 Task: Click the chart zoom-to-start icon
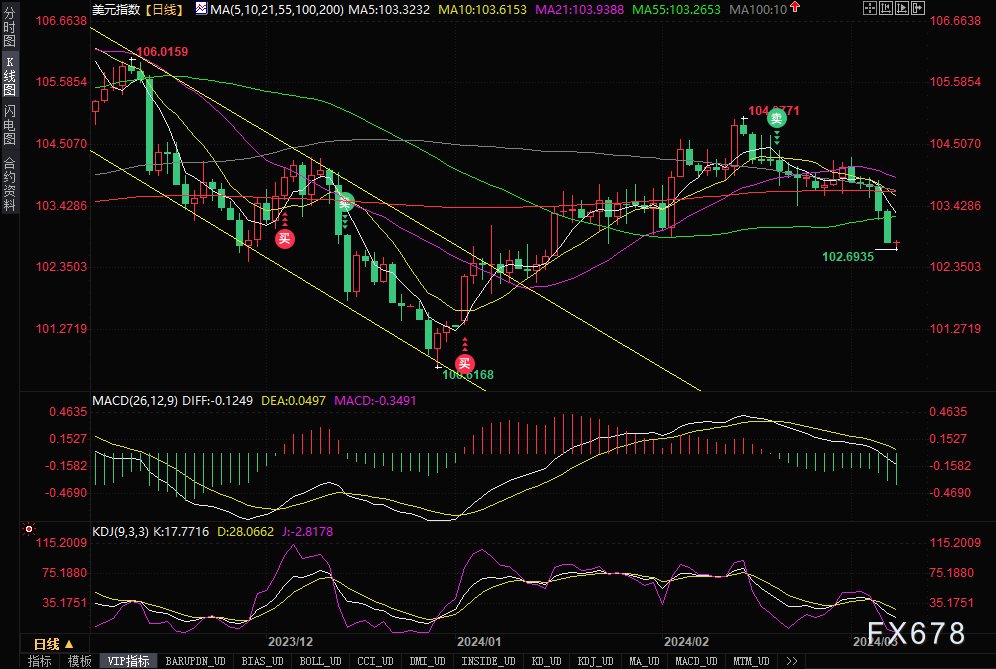pyautogui.click(x=886, y=8)
